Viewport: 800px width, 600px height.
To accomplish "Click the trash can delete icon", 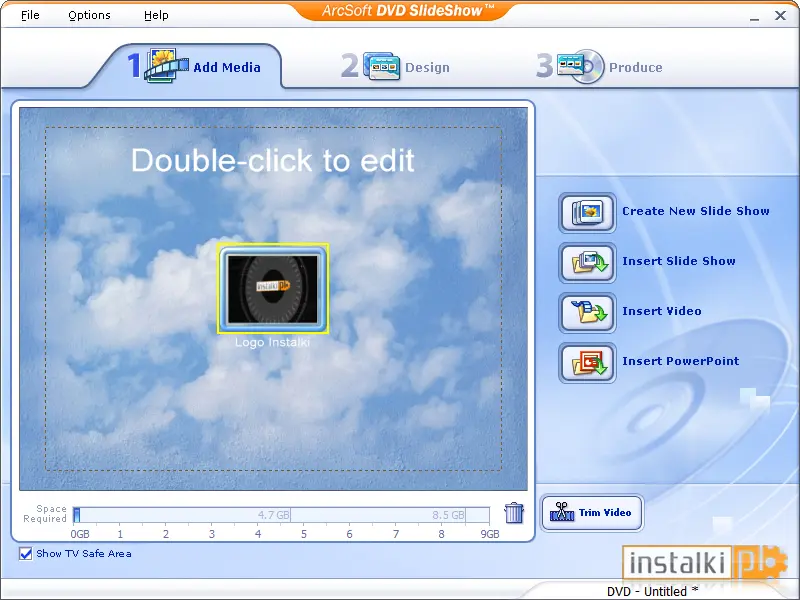I will click(514, 513).
